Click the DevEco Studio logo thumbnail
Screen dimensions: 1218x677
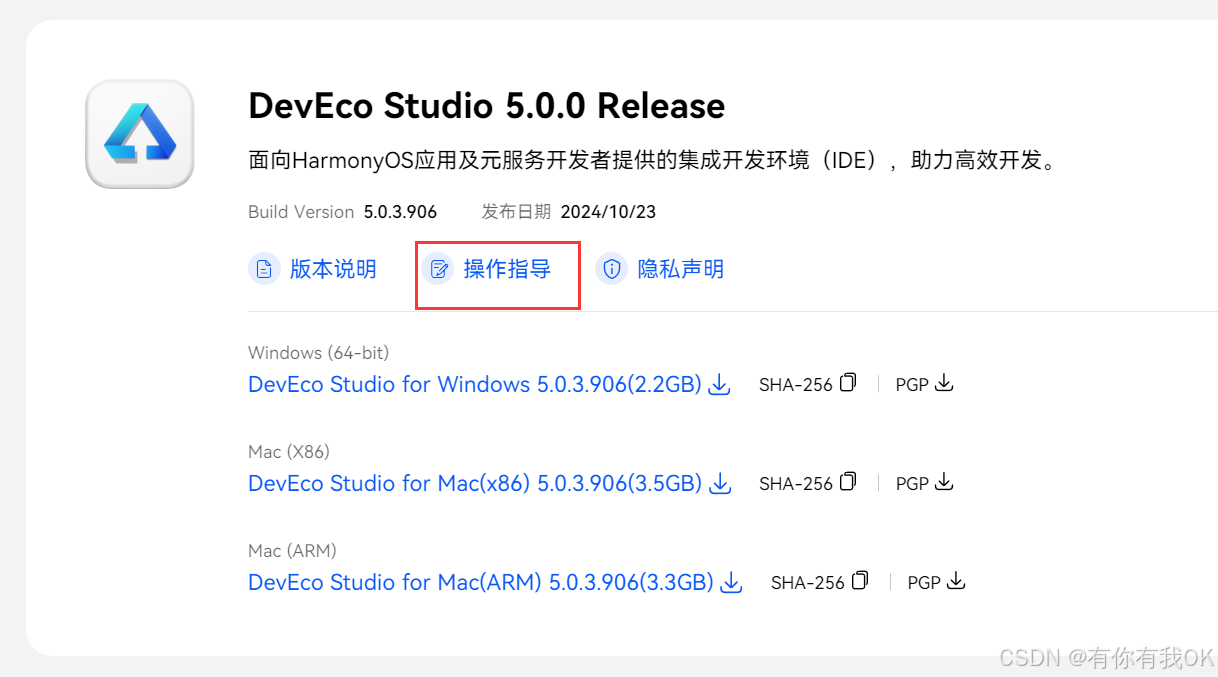coord(139,134)
